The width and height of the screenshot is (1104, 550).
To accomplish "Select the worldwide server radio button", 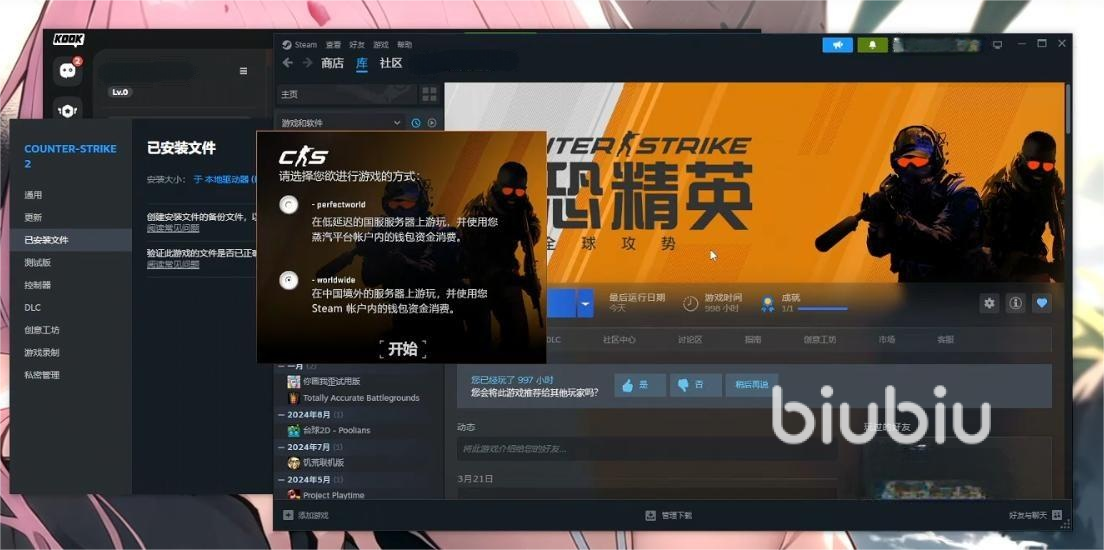I will coord(289,280).
